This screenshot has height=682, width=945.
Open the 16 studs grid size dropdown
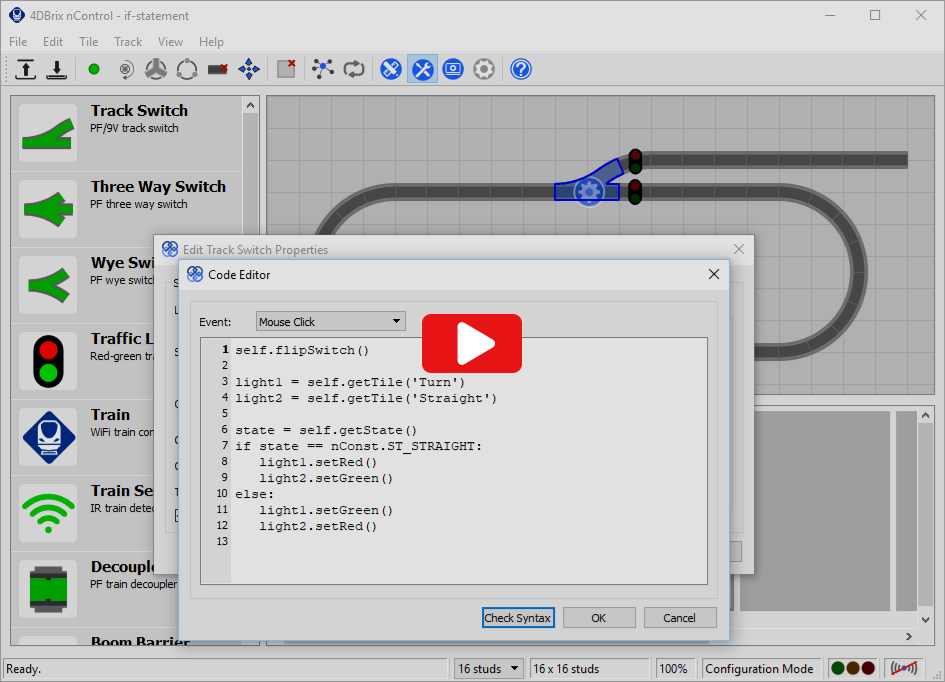point(488,669)
